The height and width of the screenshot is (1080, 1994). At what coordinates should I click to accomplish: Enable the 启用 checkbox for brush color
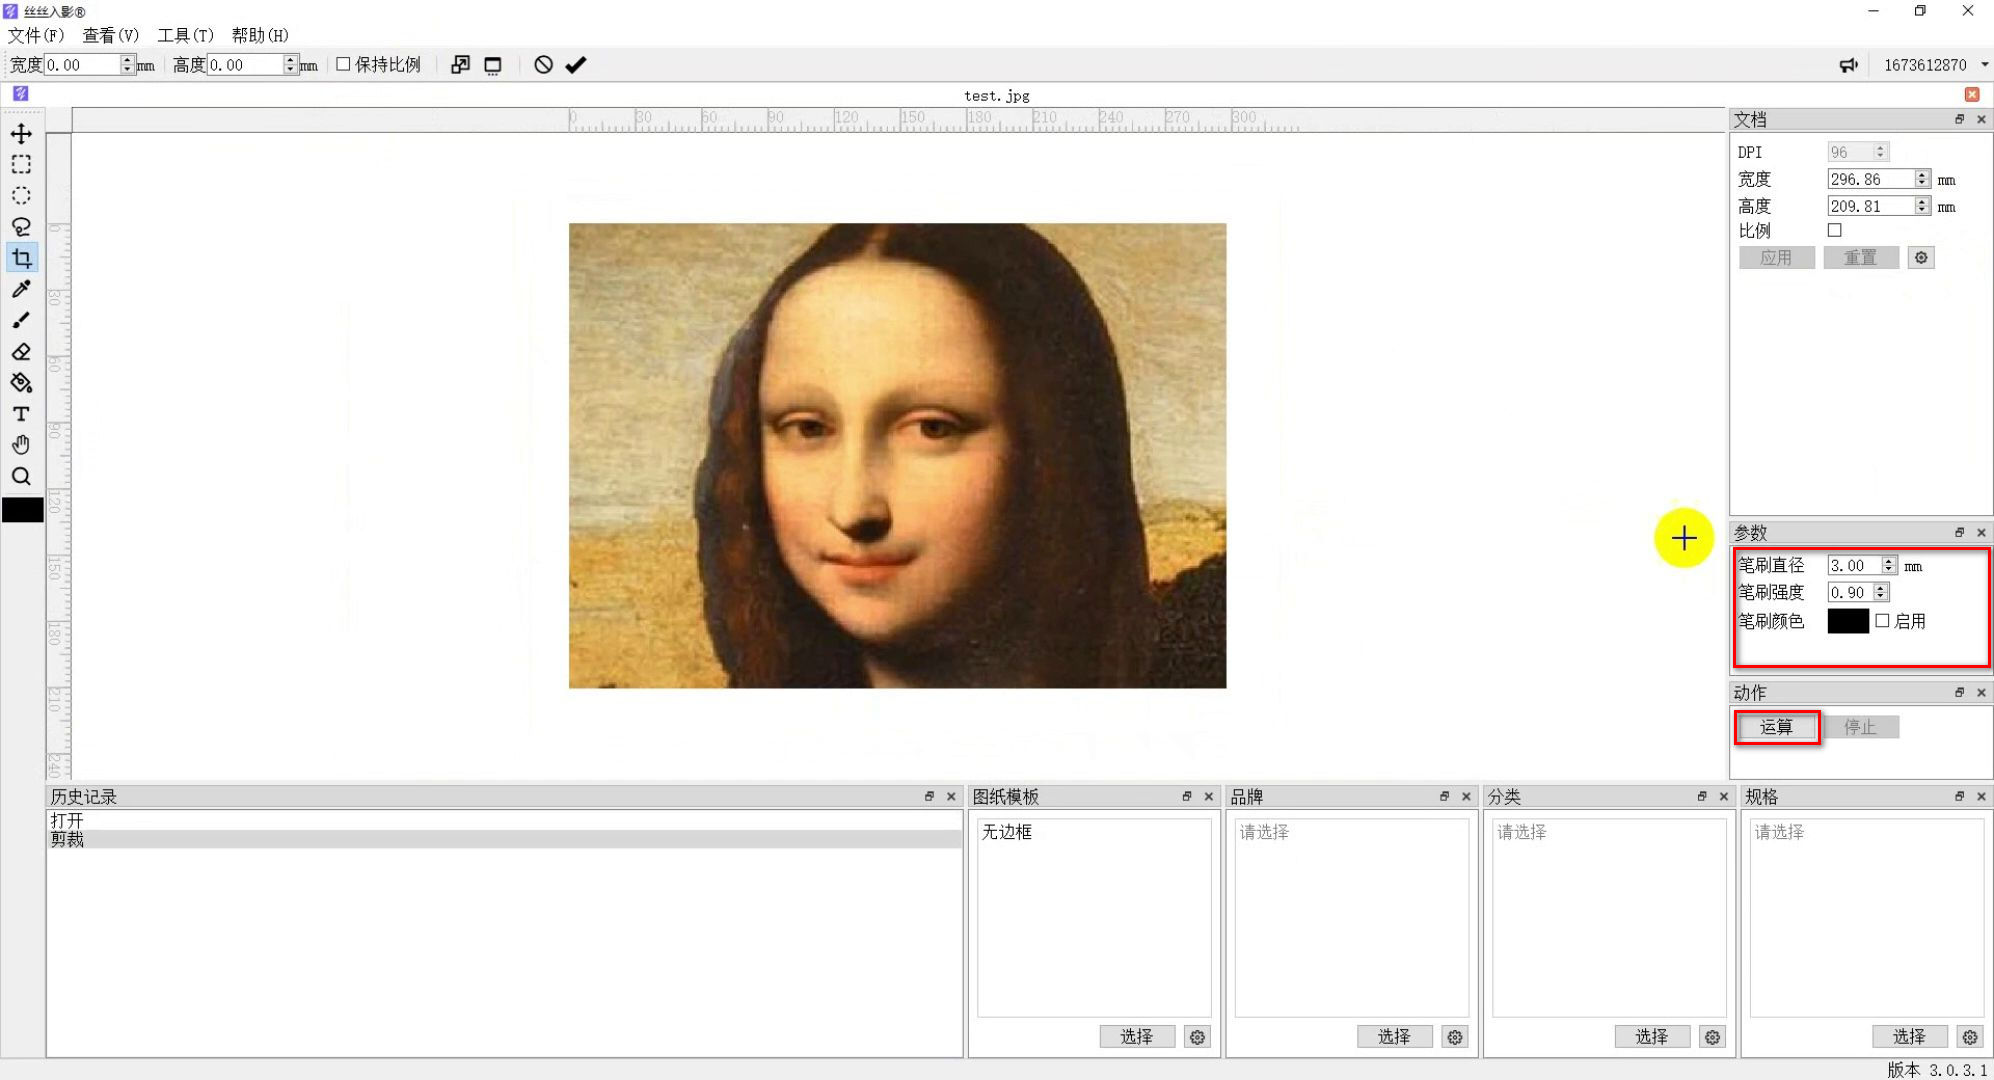coord(1884,621)
